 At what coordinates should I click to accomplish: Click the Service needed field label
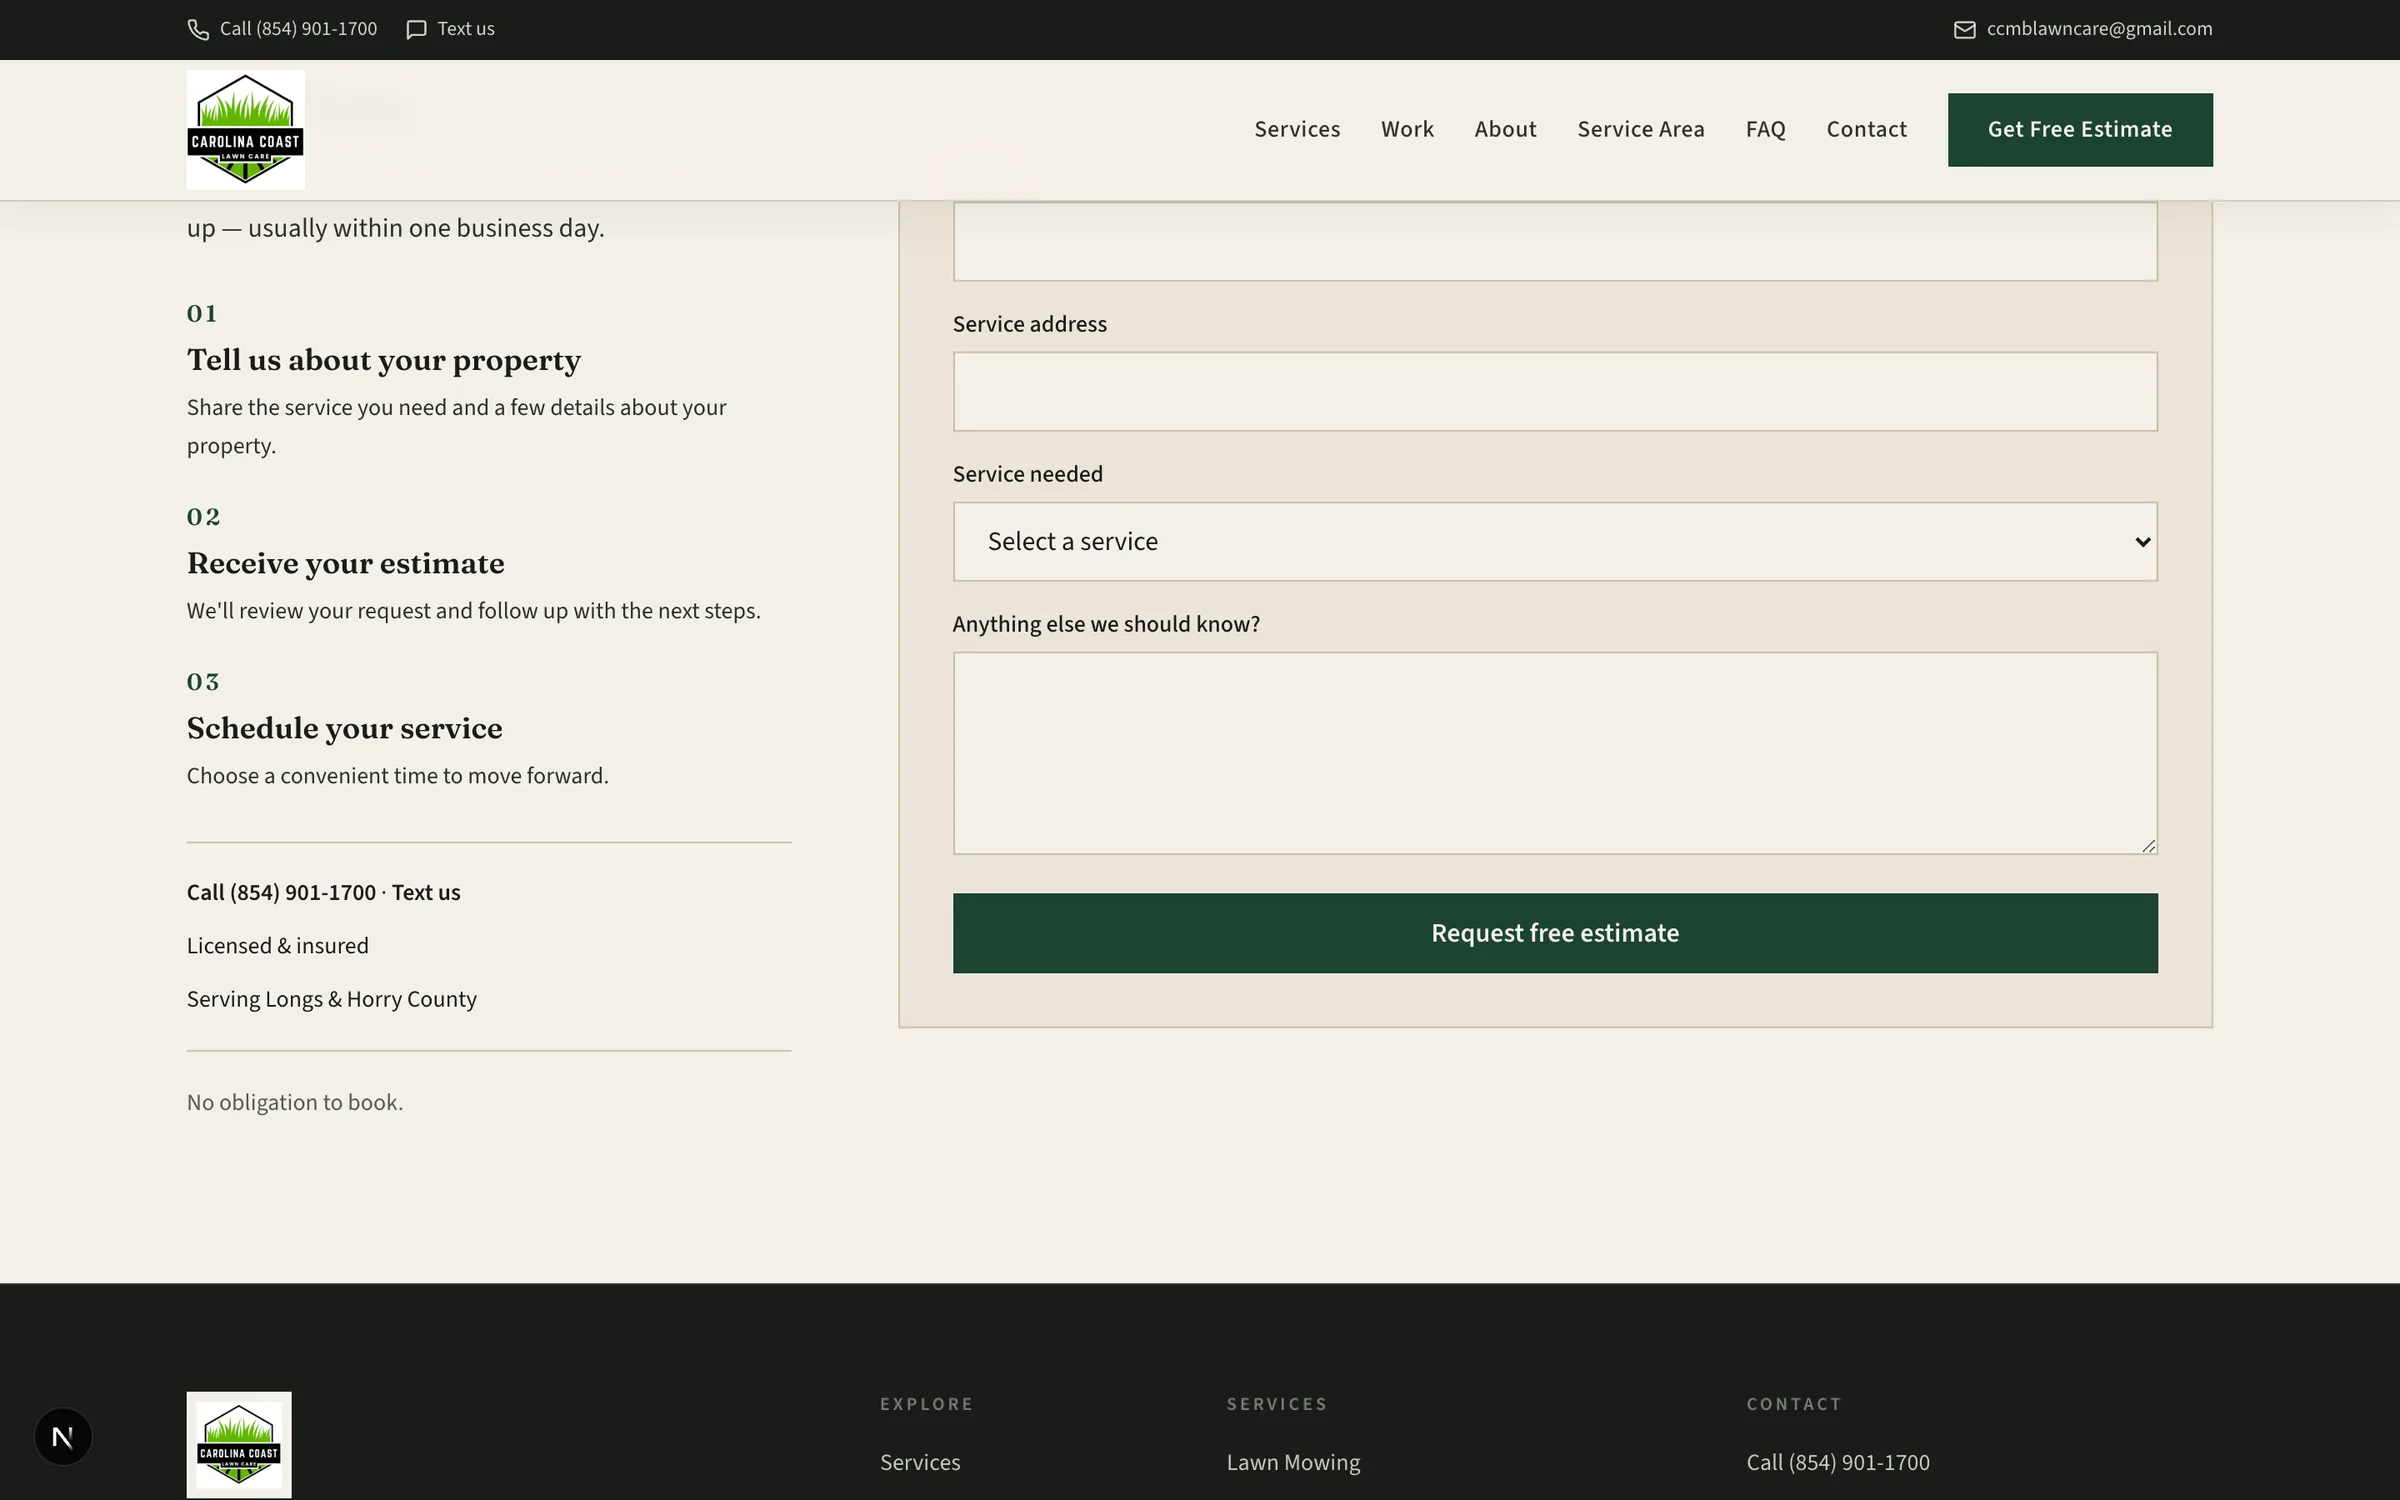coord(1028,474)
